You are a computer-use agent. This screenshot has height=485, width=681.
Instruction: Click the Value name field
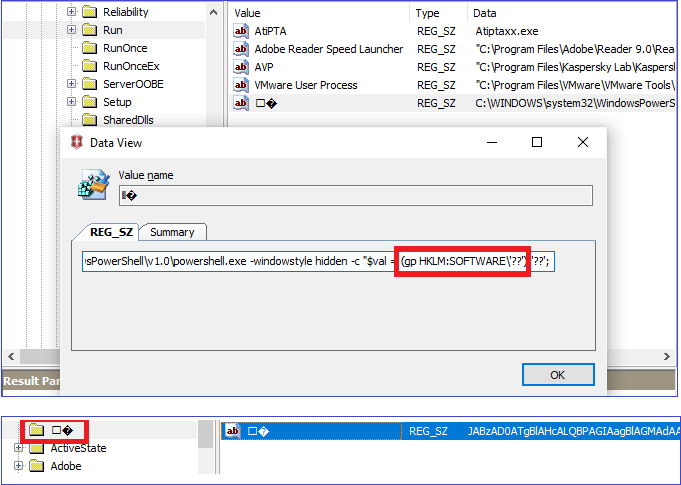click(x=356, y=196)
